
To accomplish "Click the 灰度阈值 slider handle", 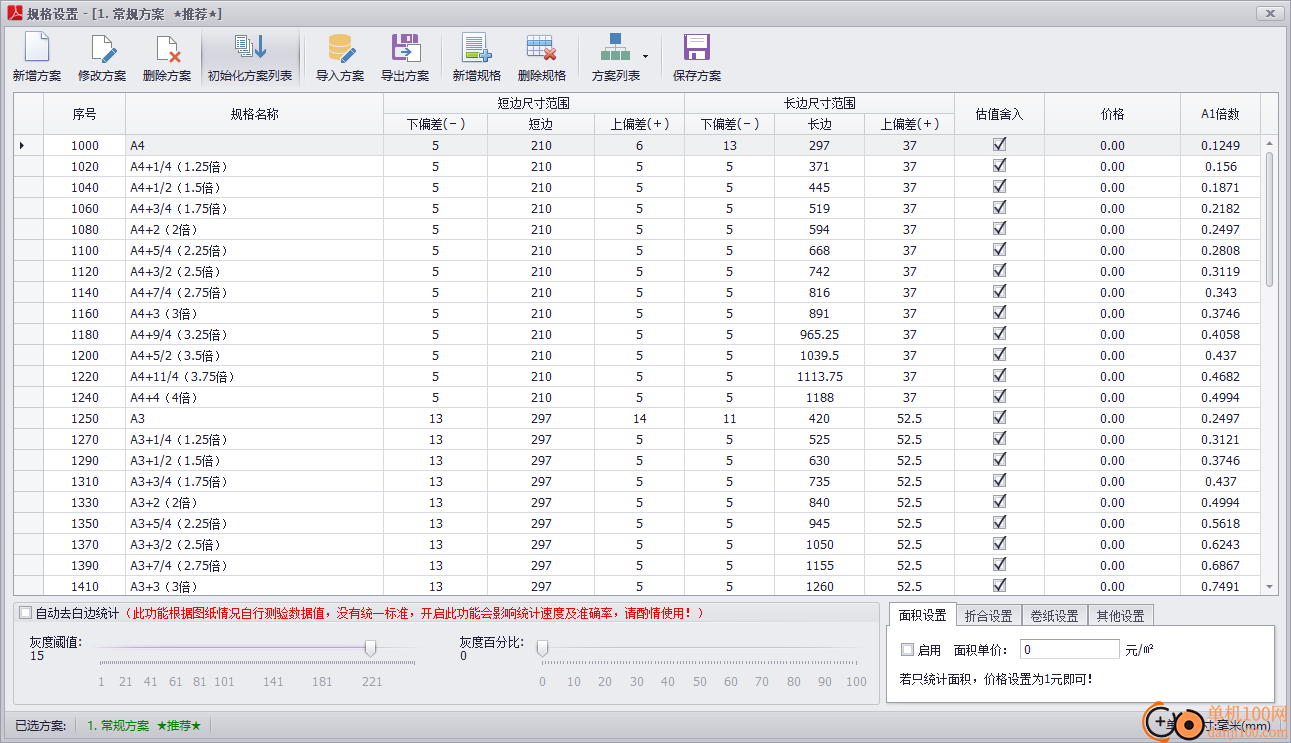I will [371, 649].
